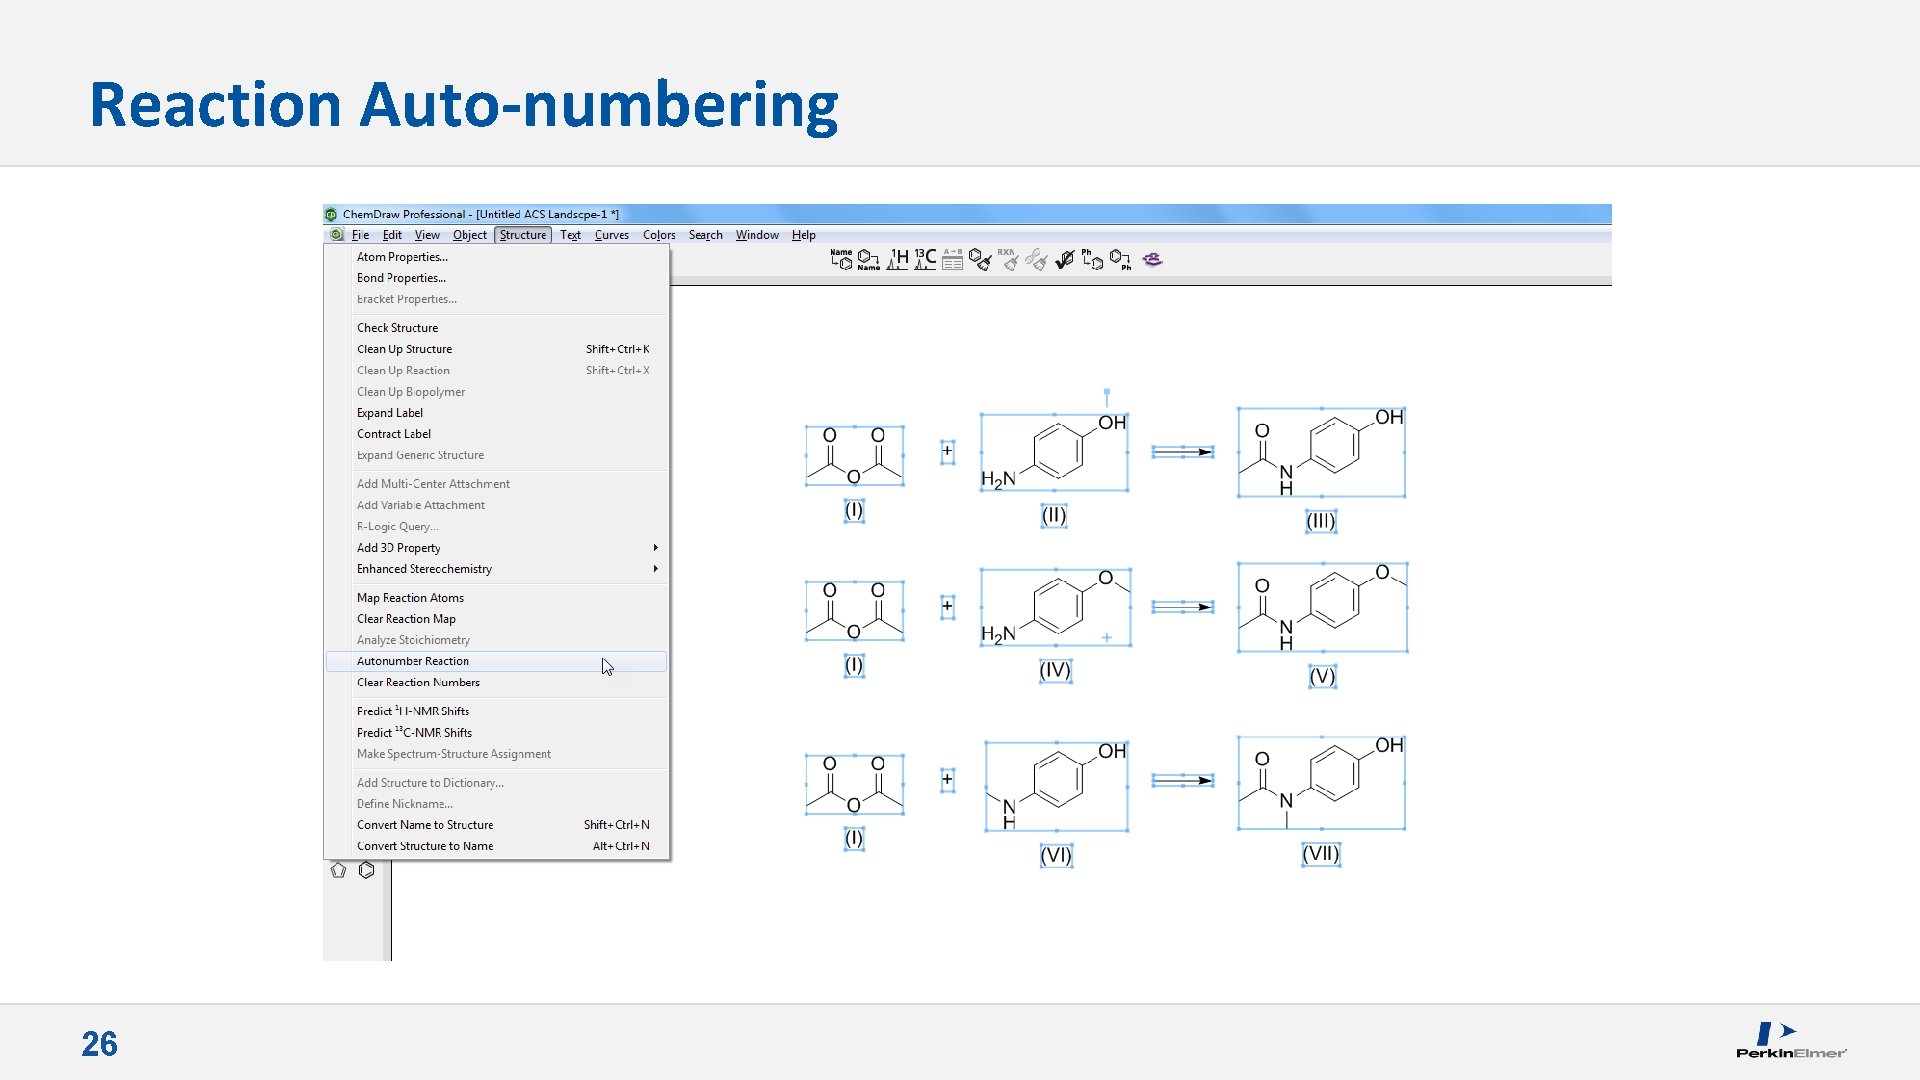Click Convert Structure to Name toolbar icon

pyautogui.click(x=869, y=260)
